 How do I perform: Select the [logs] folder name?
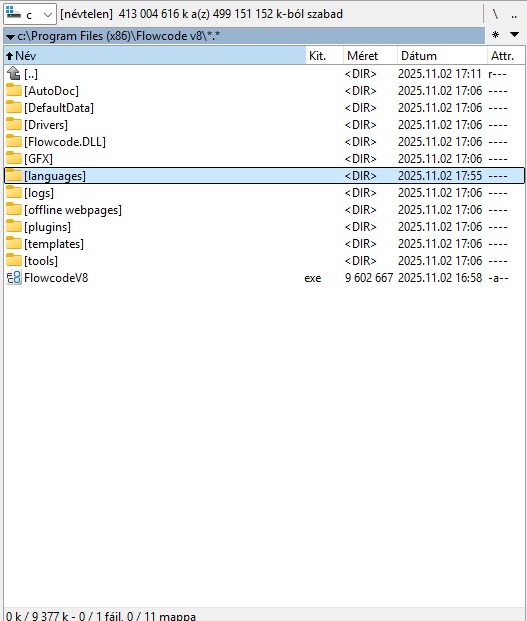tap(39, 193)
